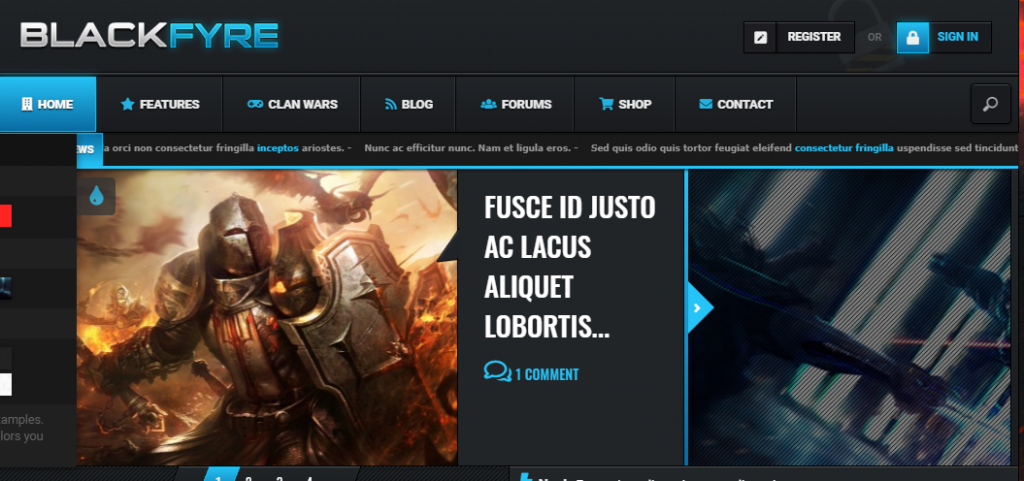Click the building icon in Home tab

[x=27, y=104]
